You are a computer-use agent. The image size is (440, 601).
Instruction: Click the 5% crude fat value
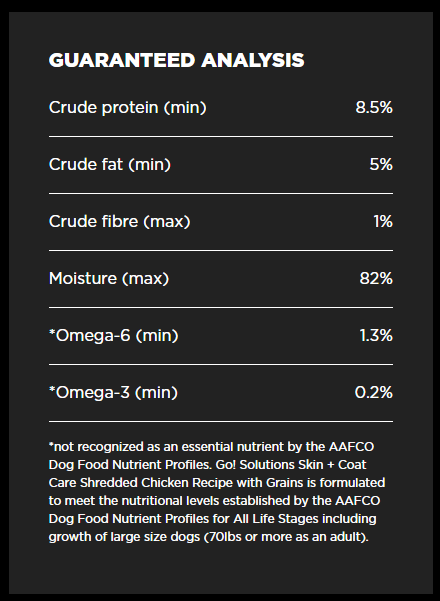point(381,164)
